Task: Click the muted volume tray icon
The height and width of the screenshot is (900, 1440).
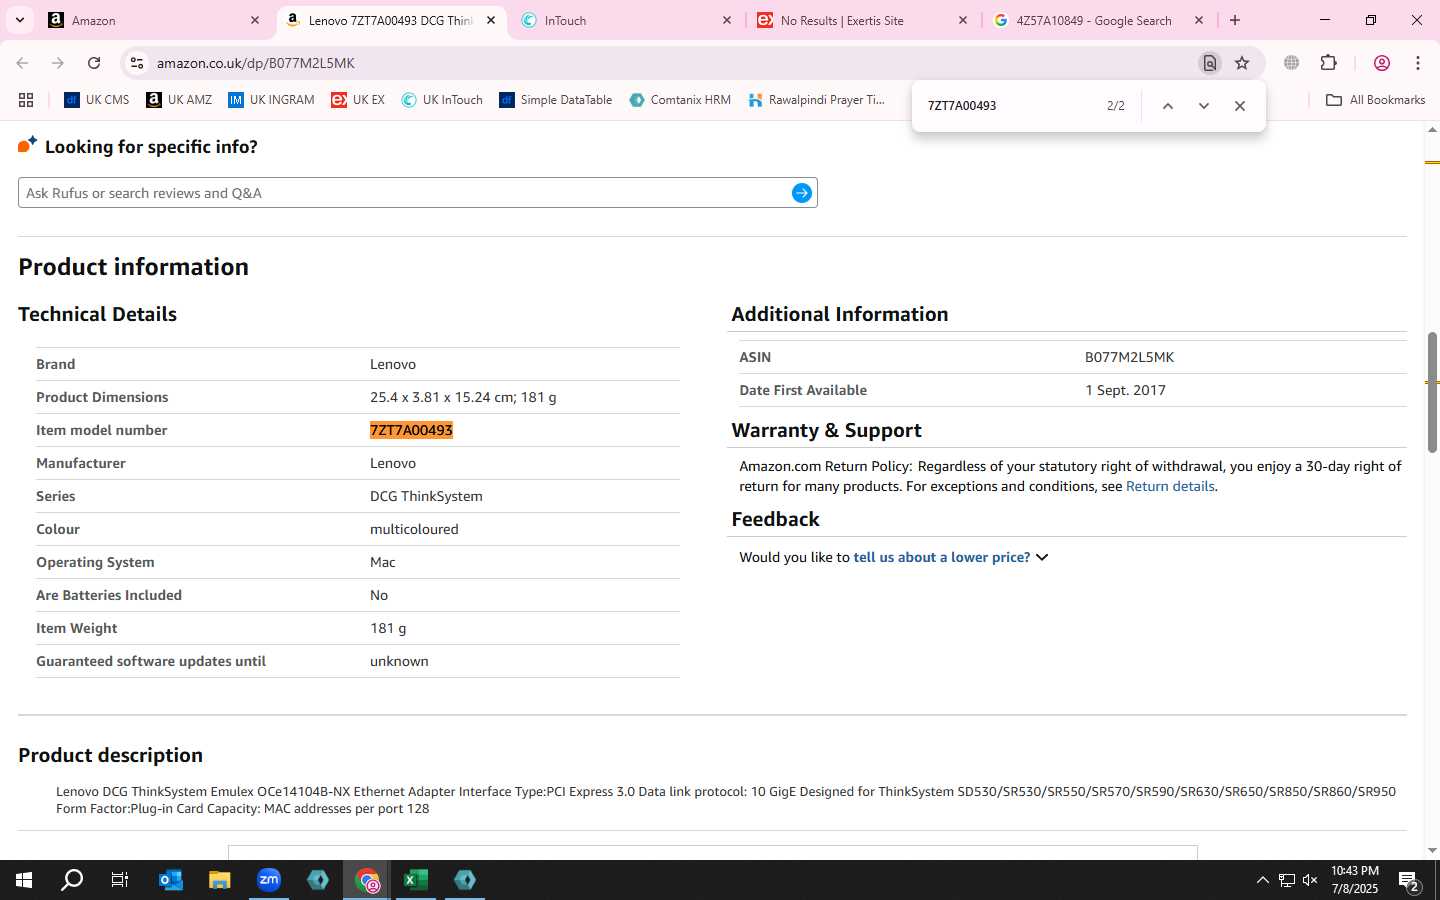Action: click(x=1310, y=880)
